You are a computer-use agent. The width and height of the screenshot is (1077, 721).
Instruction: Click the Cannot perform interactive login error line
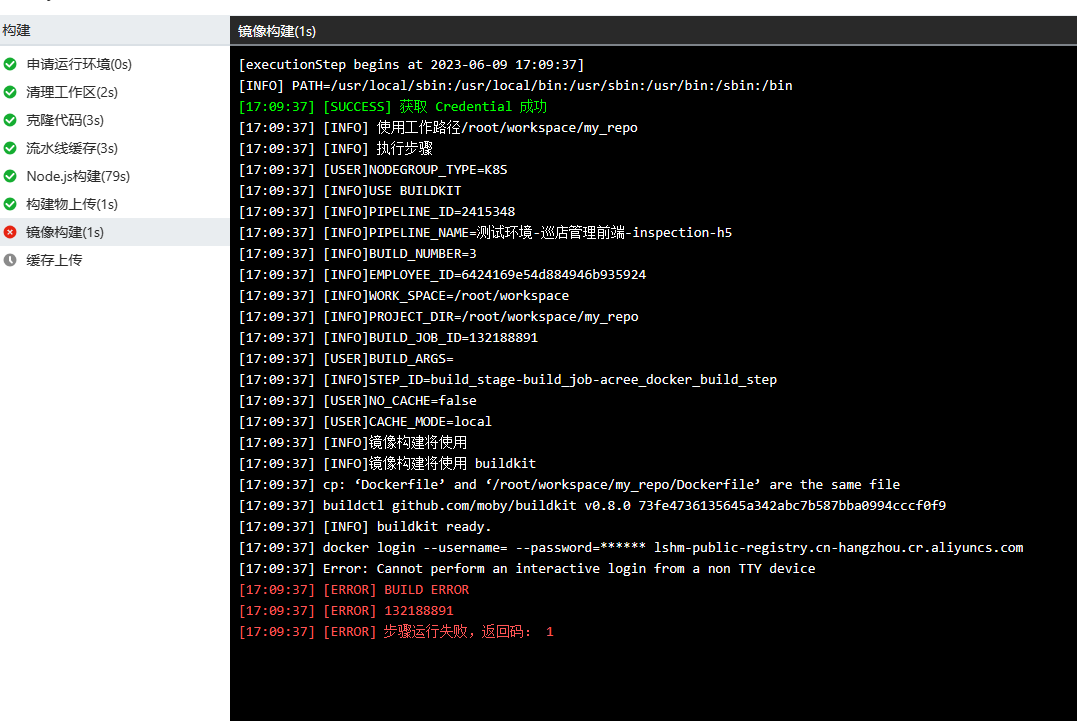click(527, 569)
